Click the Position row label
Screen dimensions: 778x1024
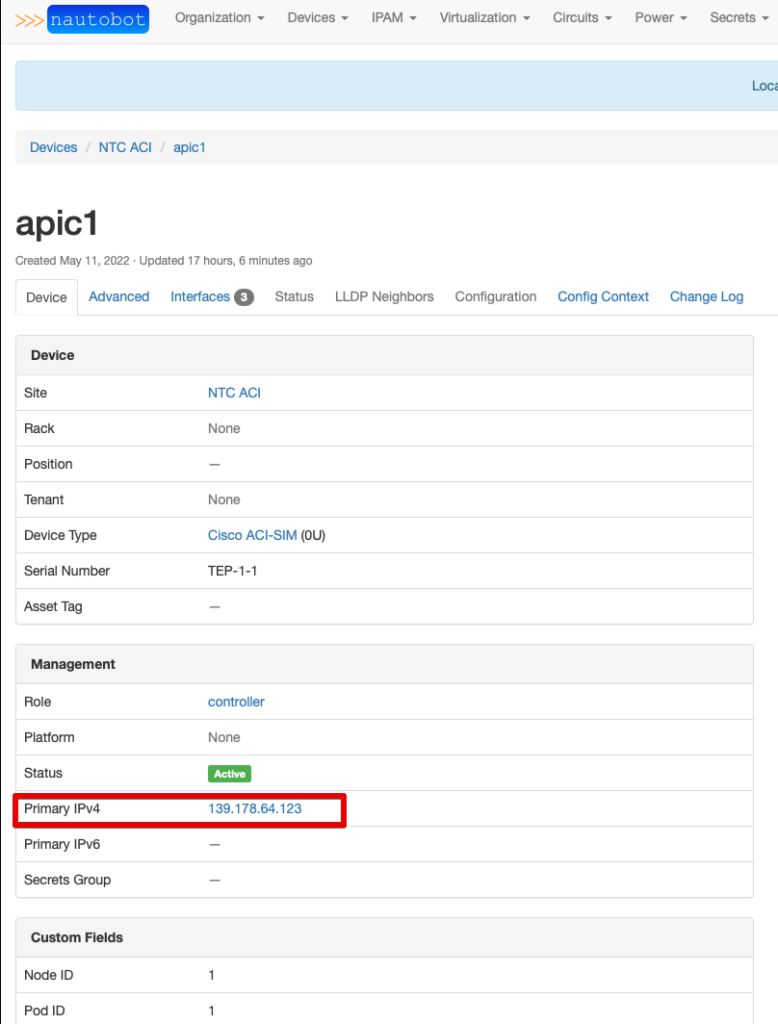pos(48,464)
